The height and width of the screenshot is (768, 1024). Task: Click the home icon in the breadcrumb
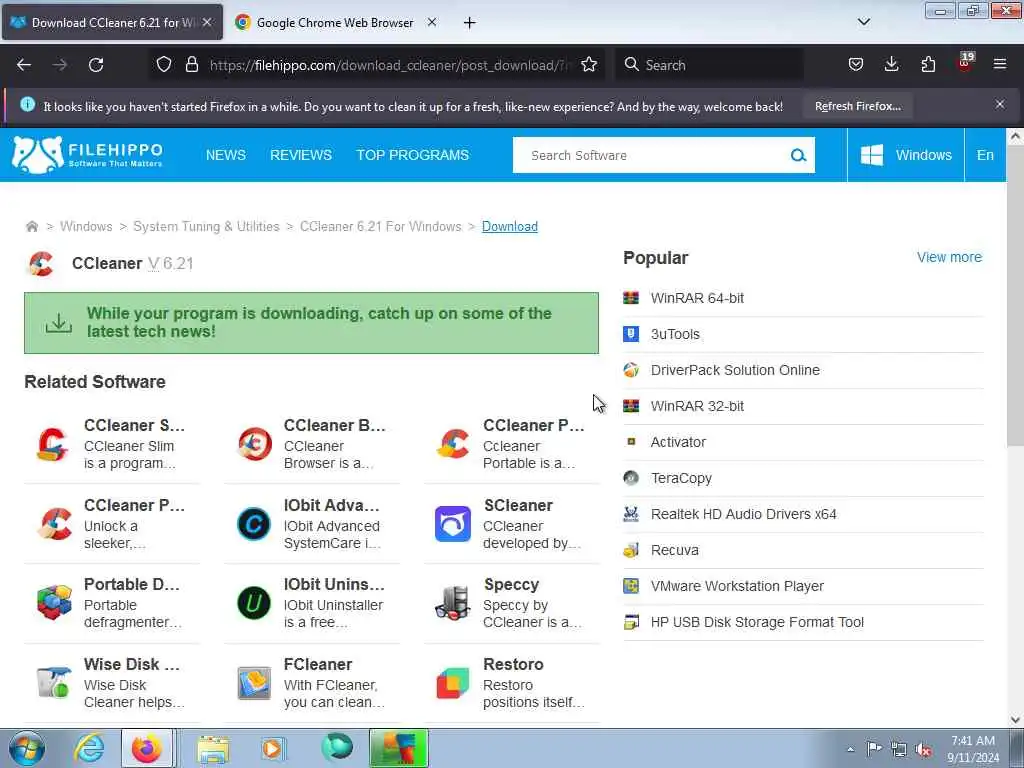(31, 227)
